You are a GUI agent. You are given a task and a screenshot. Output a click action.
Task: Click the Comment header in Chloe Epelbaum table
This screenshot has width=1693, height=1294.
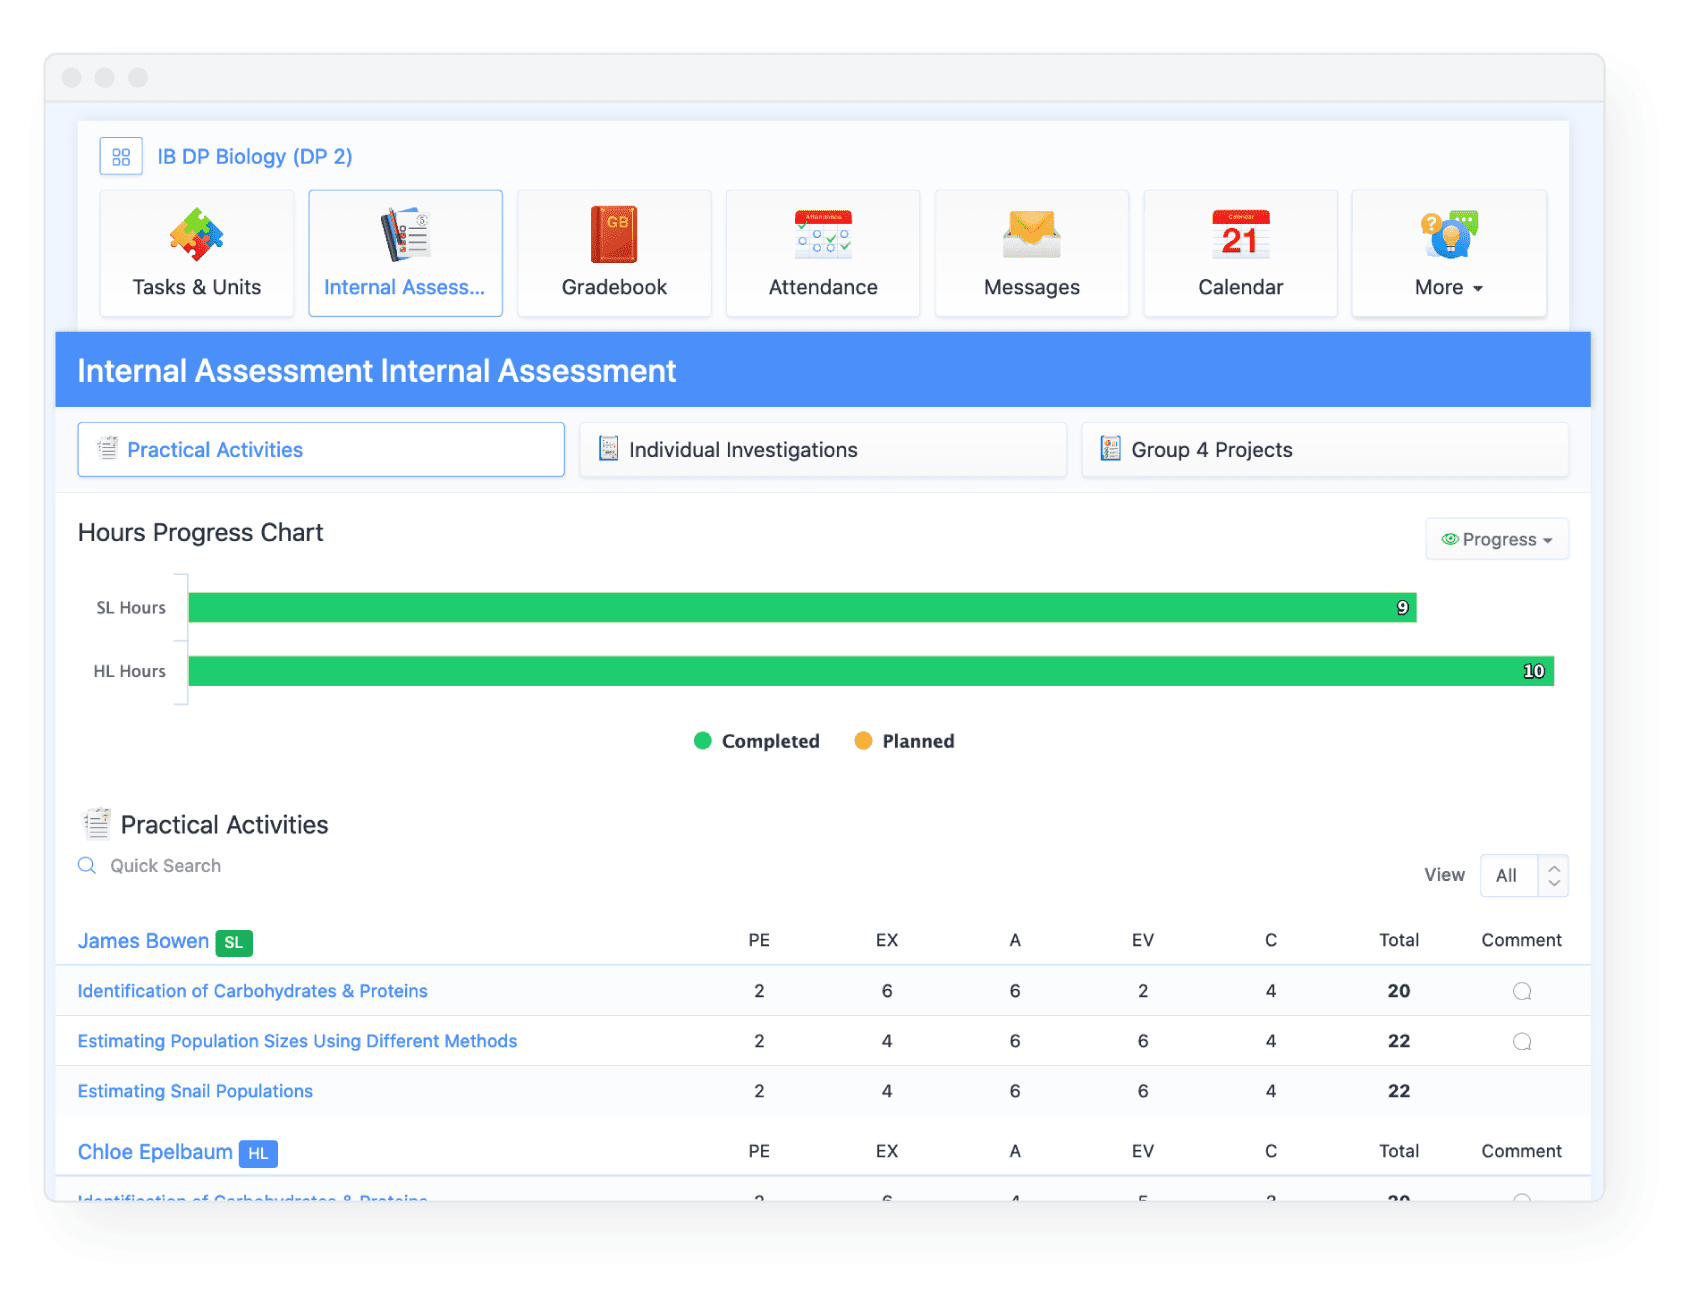pyautogui.click(x=1522, y=1151)
